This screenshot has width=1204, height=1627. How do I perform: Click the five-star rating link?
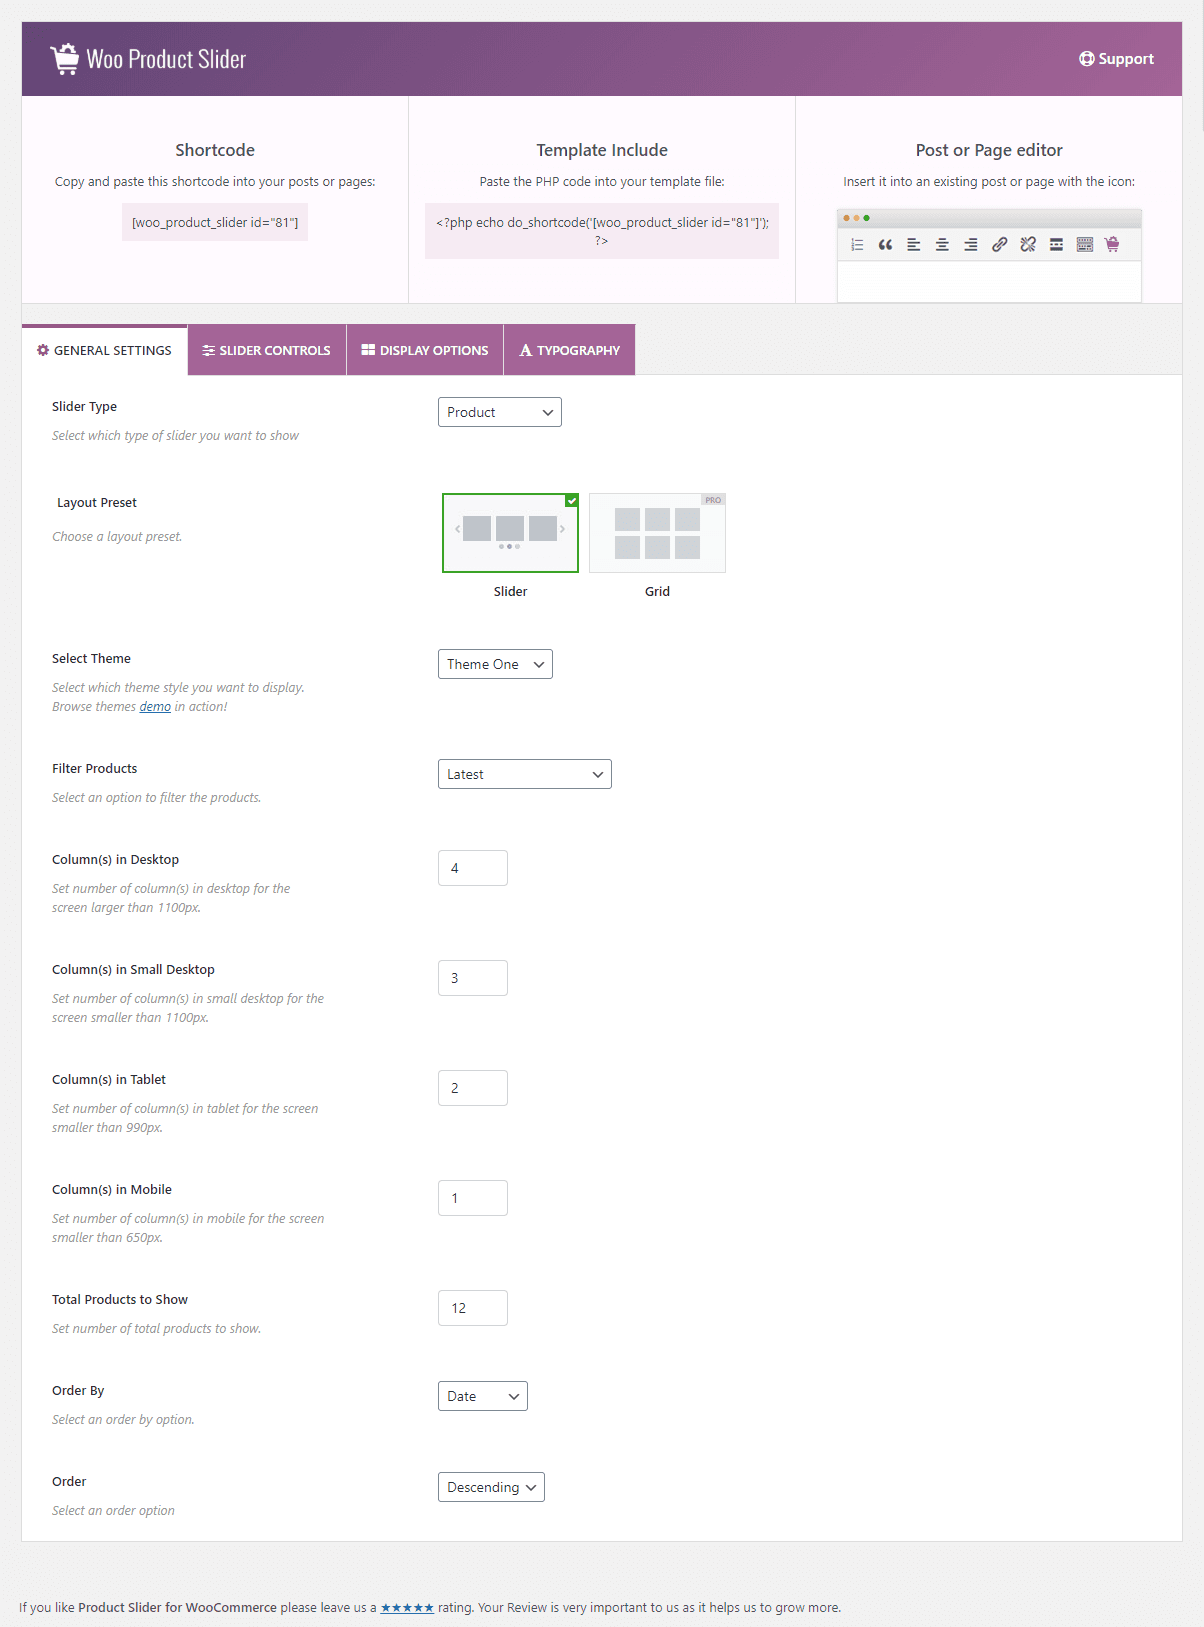pyautogui.click(x=407, y=1608)
